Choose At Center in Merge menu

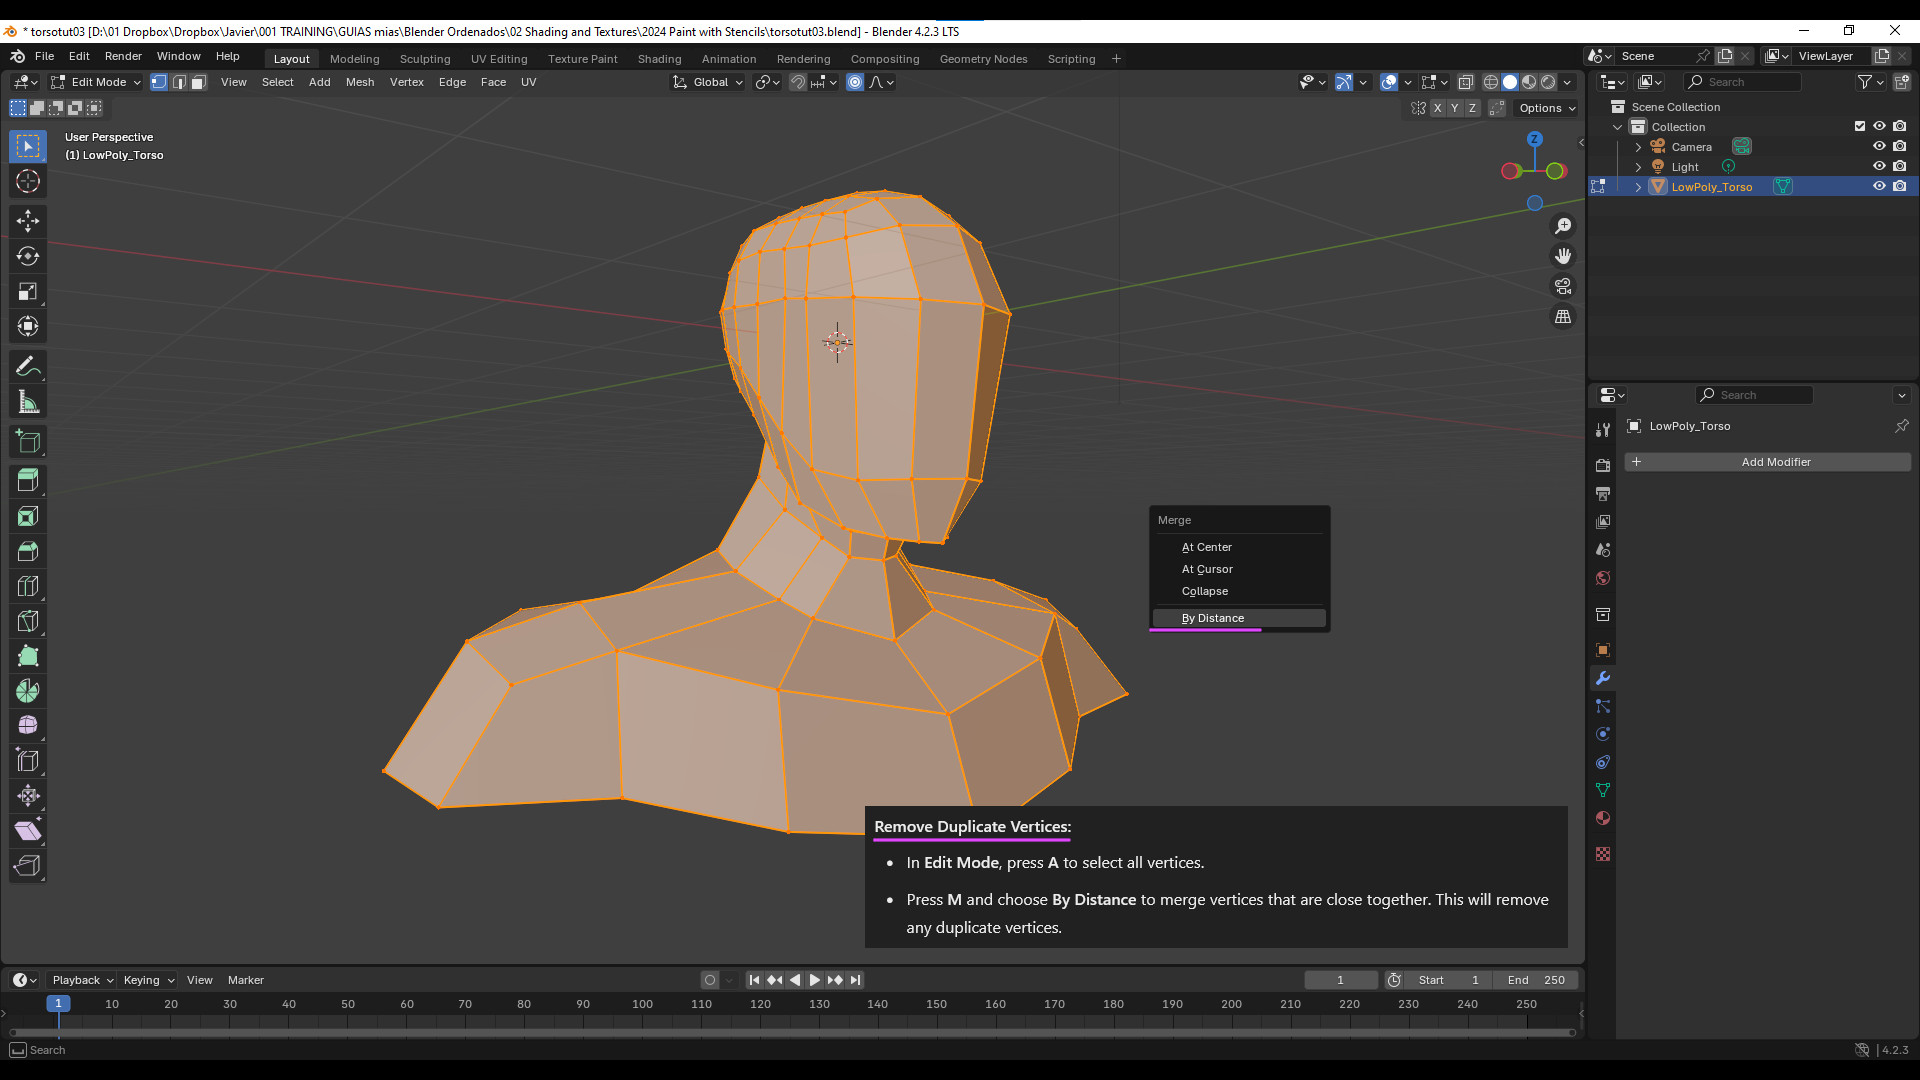tap(1239, 547)
